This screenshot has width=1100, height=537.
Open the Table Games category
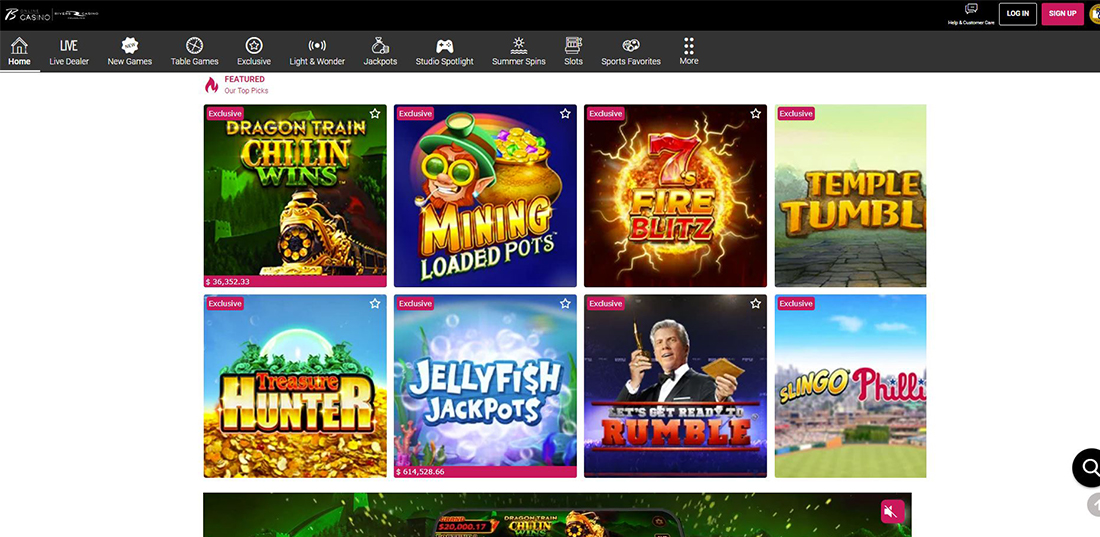click(194, 52)
